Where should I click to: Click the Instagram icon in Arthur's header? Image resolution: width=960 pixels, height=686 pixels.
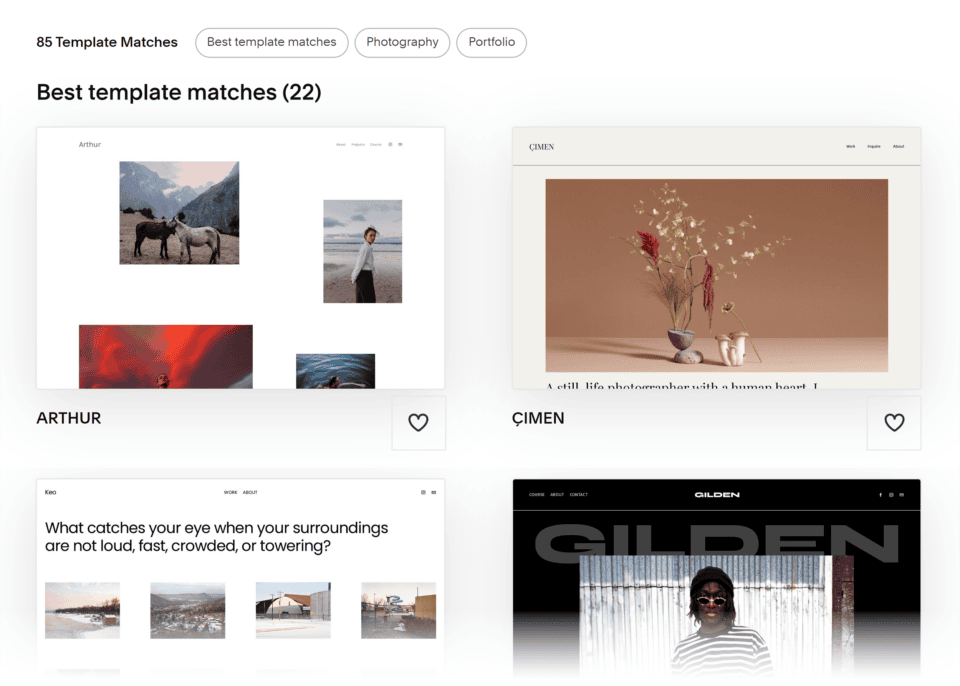(390, 143)
